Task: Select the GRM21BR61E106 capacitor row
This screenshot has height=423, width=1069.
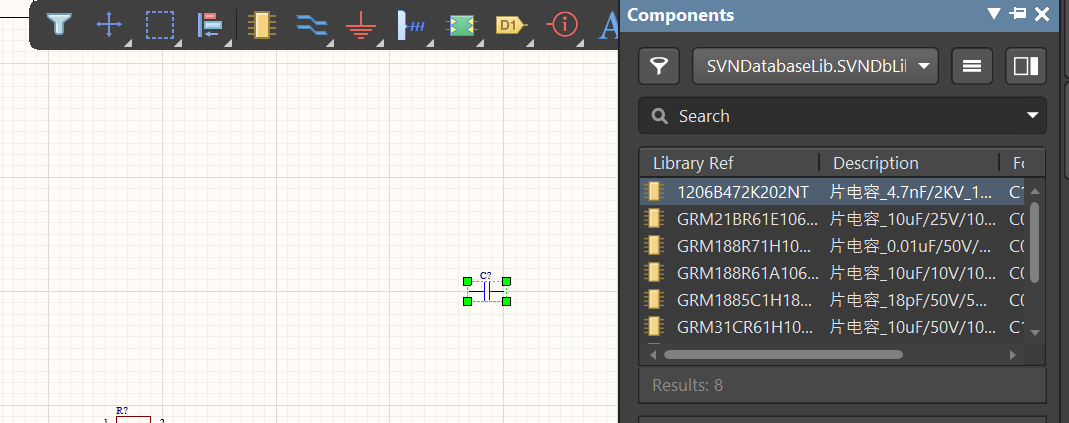Action: click(x=832, y=218)
